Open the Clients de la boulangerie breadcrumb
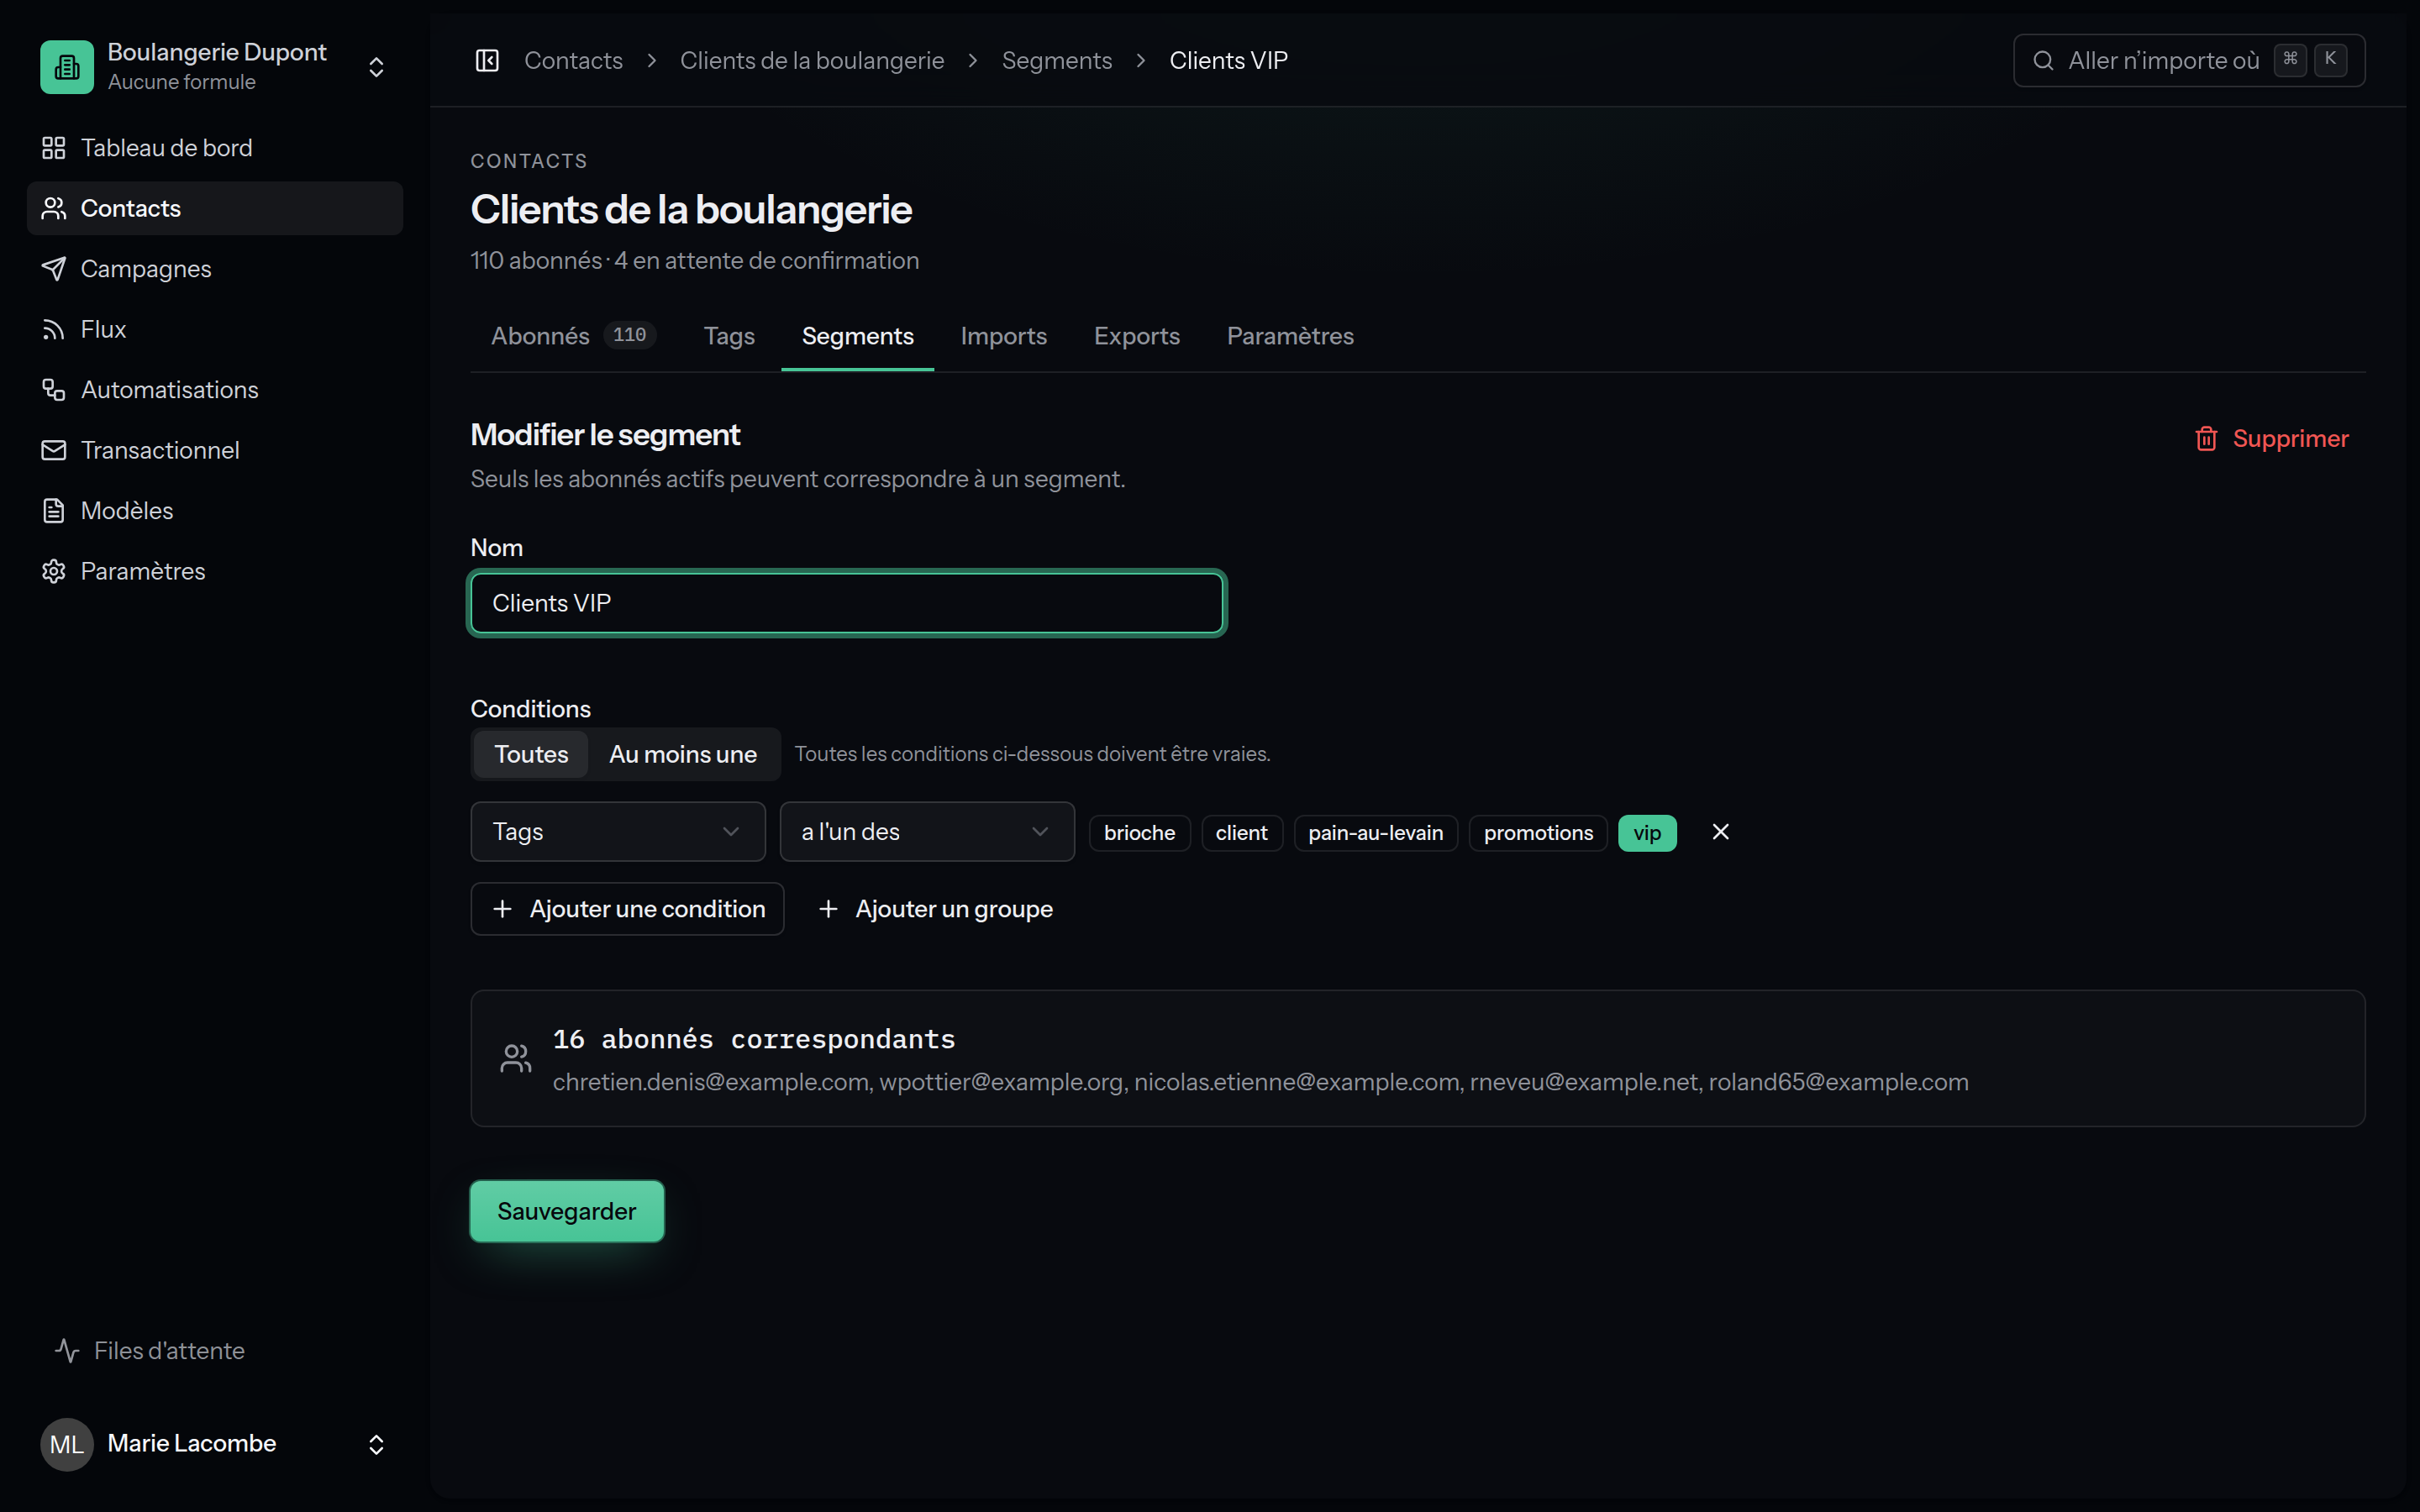 pos(812,61)
